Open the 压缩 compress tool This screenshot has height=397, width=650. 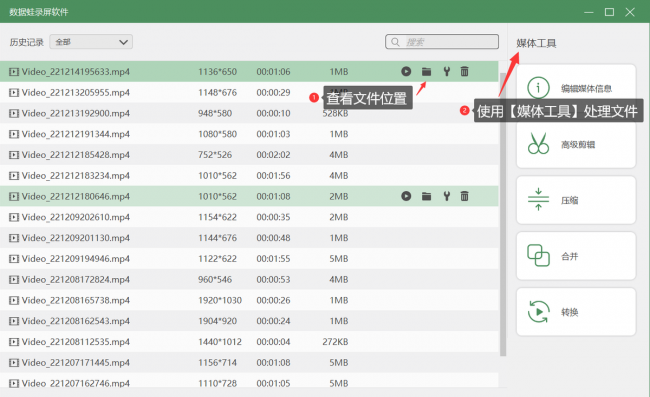576,200
